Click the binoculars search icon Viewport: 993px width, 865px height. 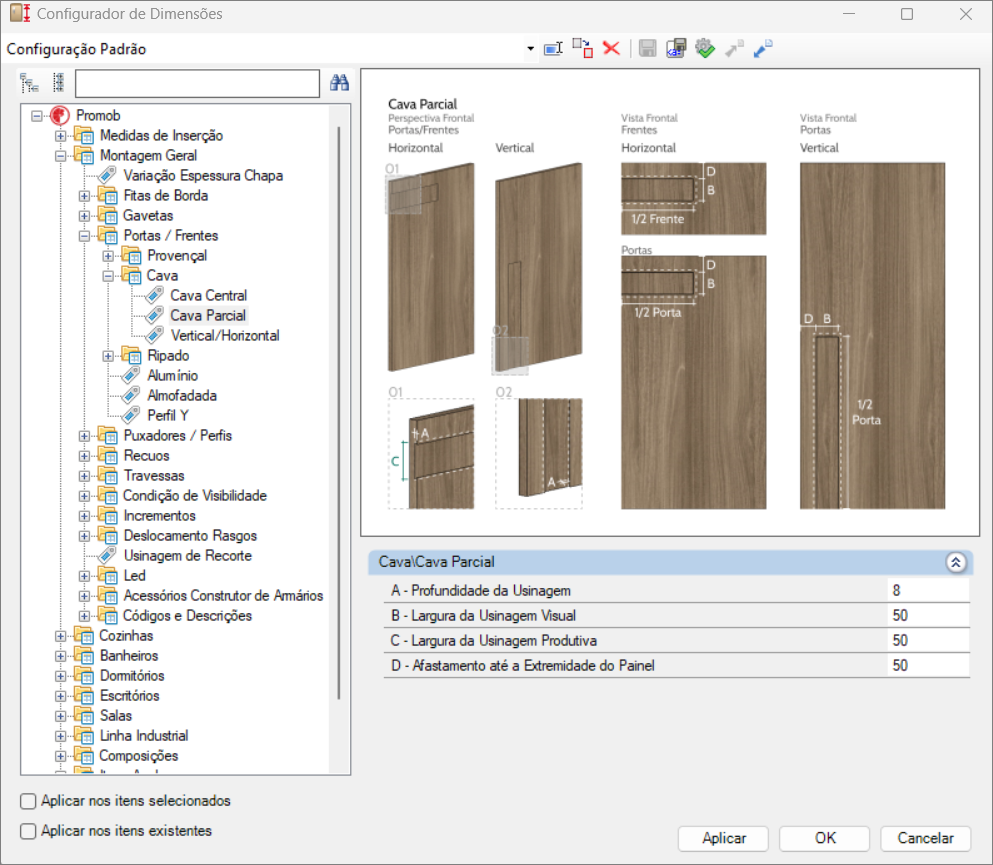pos(339,82)
